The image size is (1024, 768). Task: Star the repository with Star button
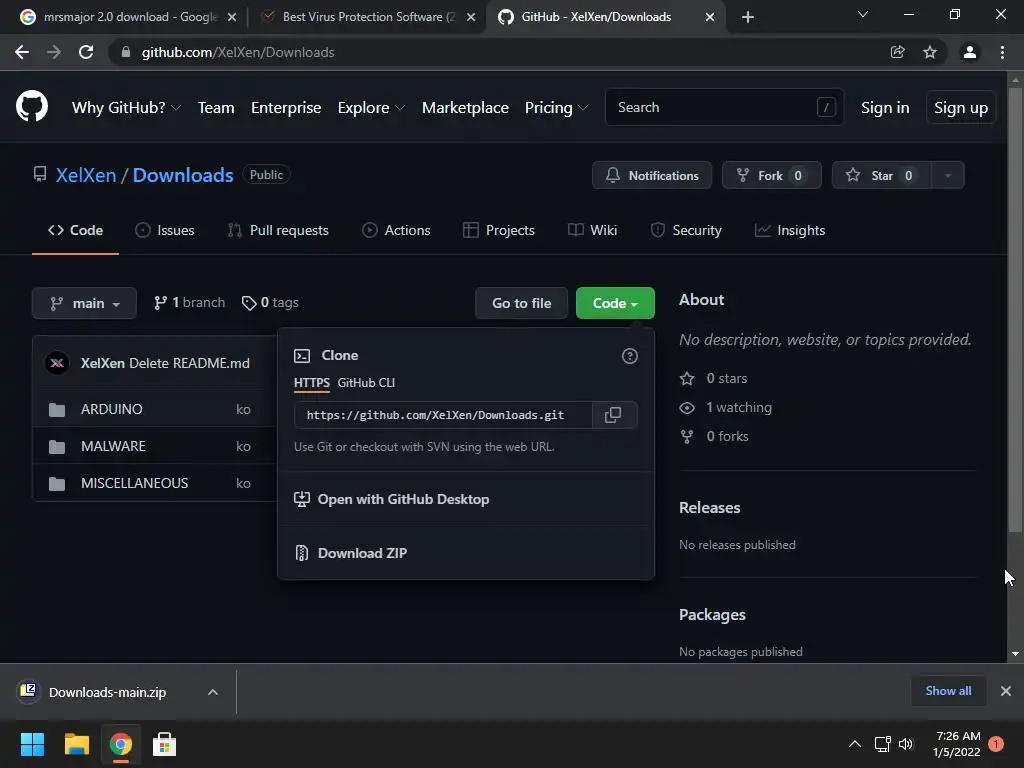pos(882,175)
